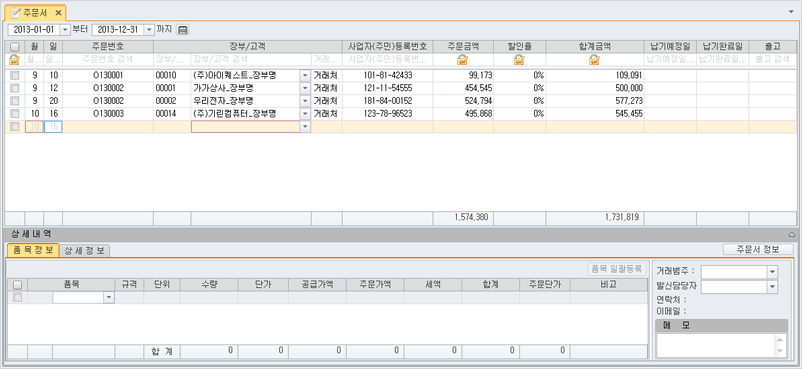Check the row for 우리전자_장부명
The width and height of the screenshot is (802, 369).
tap(14, 101)
